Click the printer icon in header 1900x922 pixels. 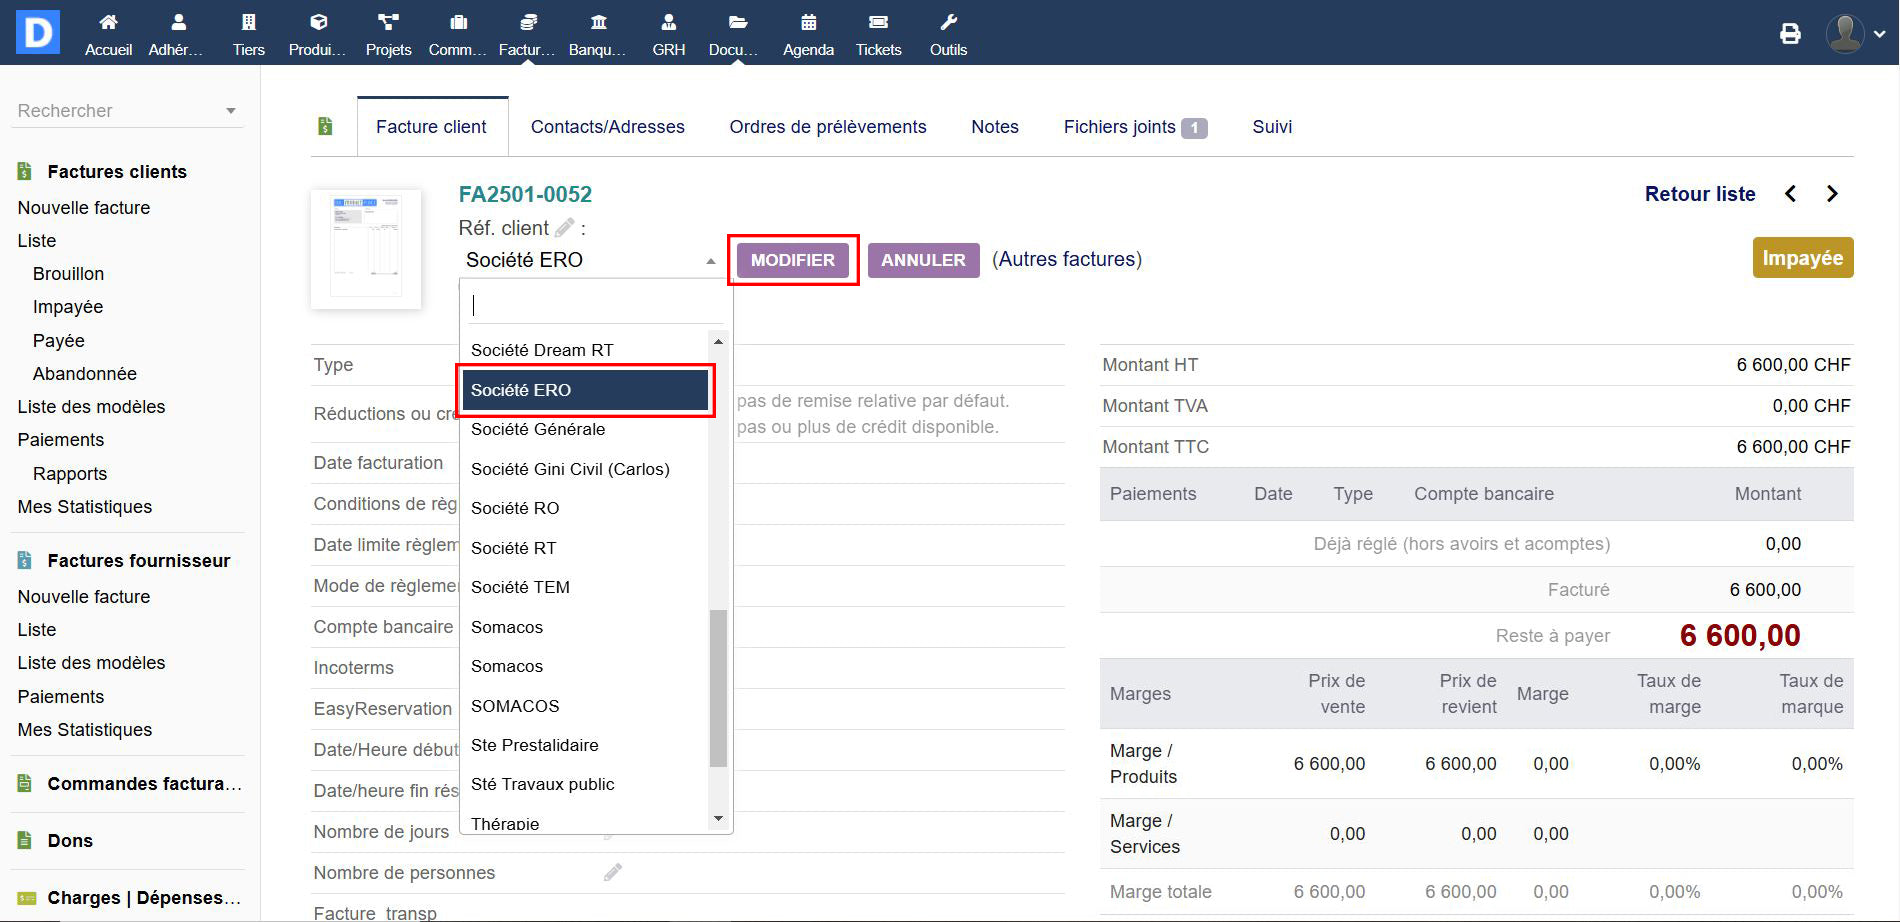1790,34
